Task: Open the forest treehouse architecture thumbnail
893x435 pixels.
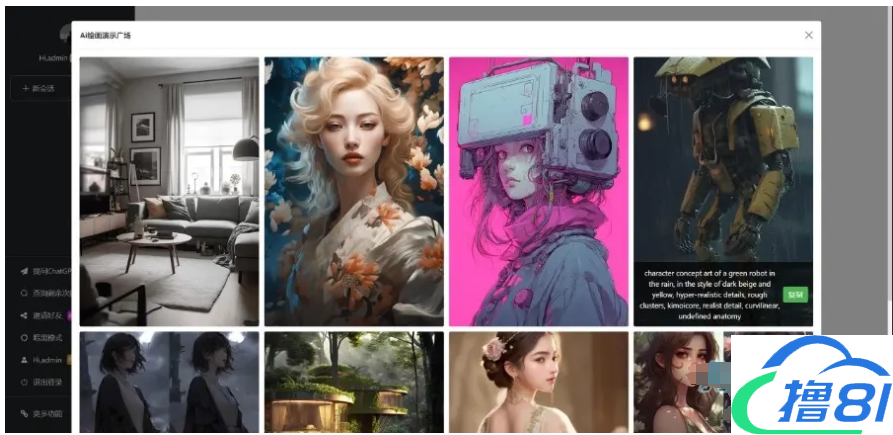Action: [353, 383]
